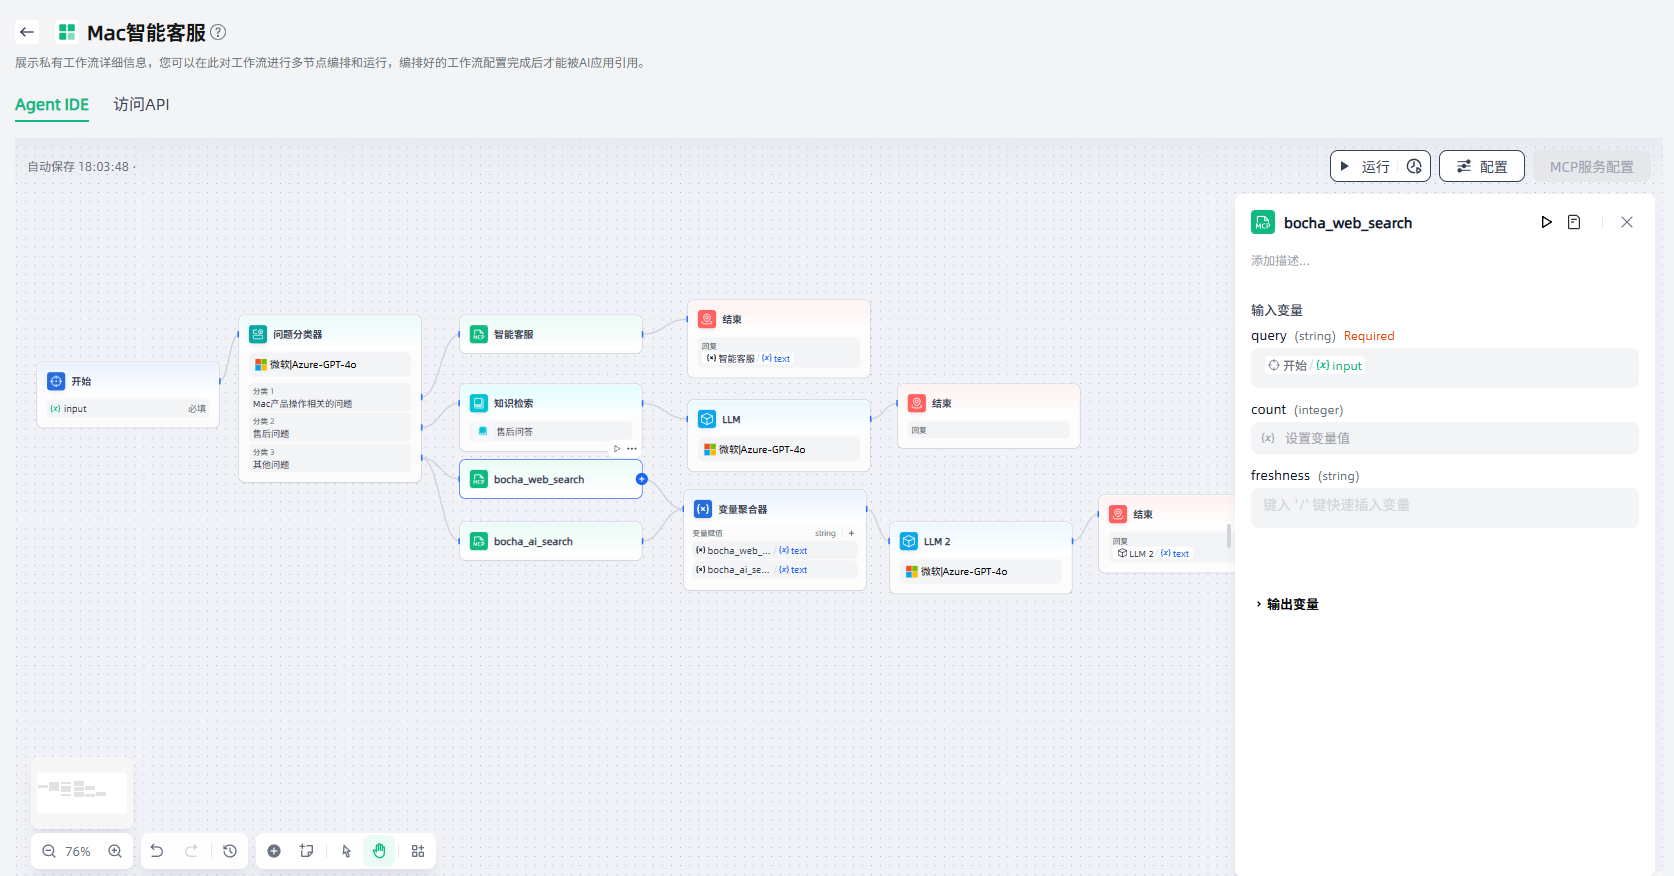Click the zoom in magnifier icon
Screen dimensions: 1674x876
point(115,851)
